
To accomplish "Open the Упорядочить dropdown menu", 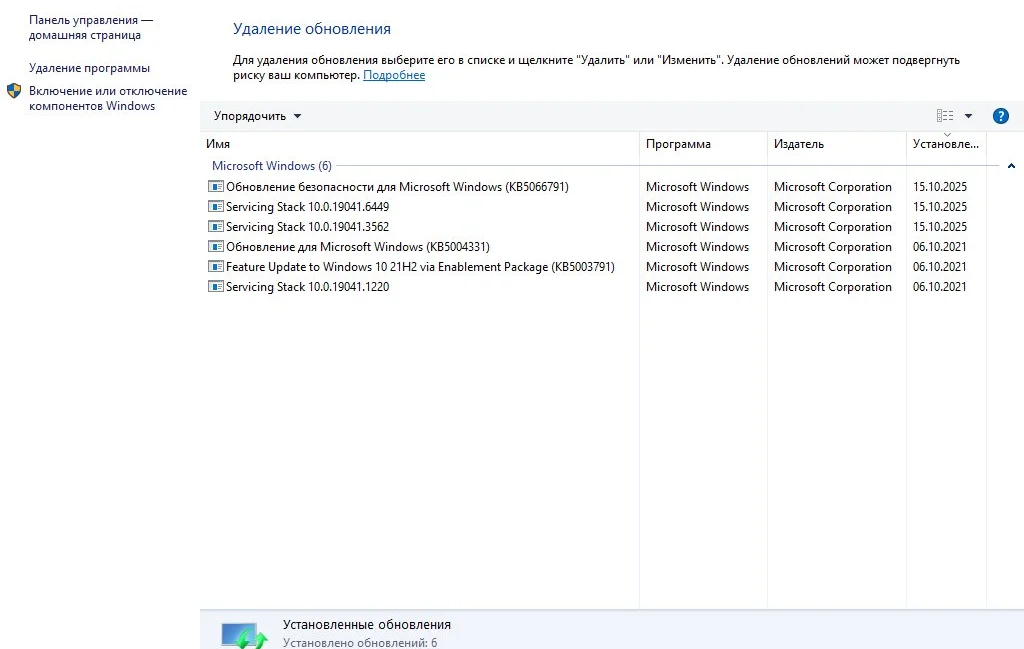I will click(x=257, y=116).
